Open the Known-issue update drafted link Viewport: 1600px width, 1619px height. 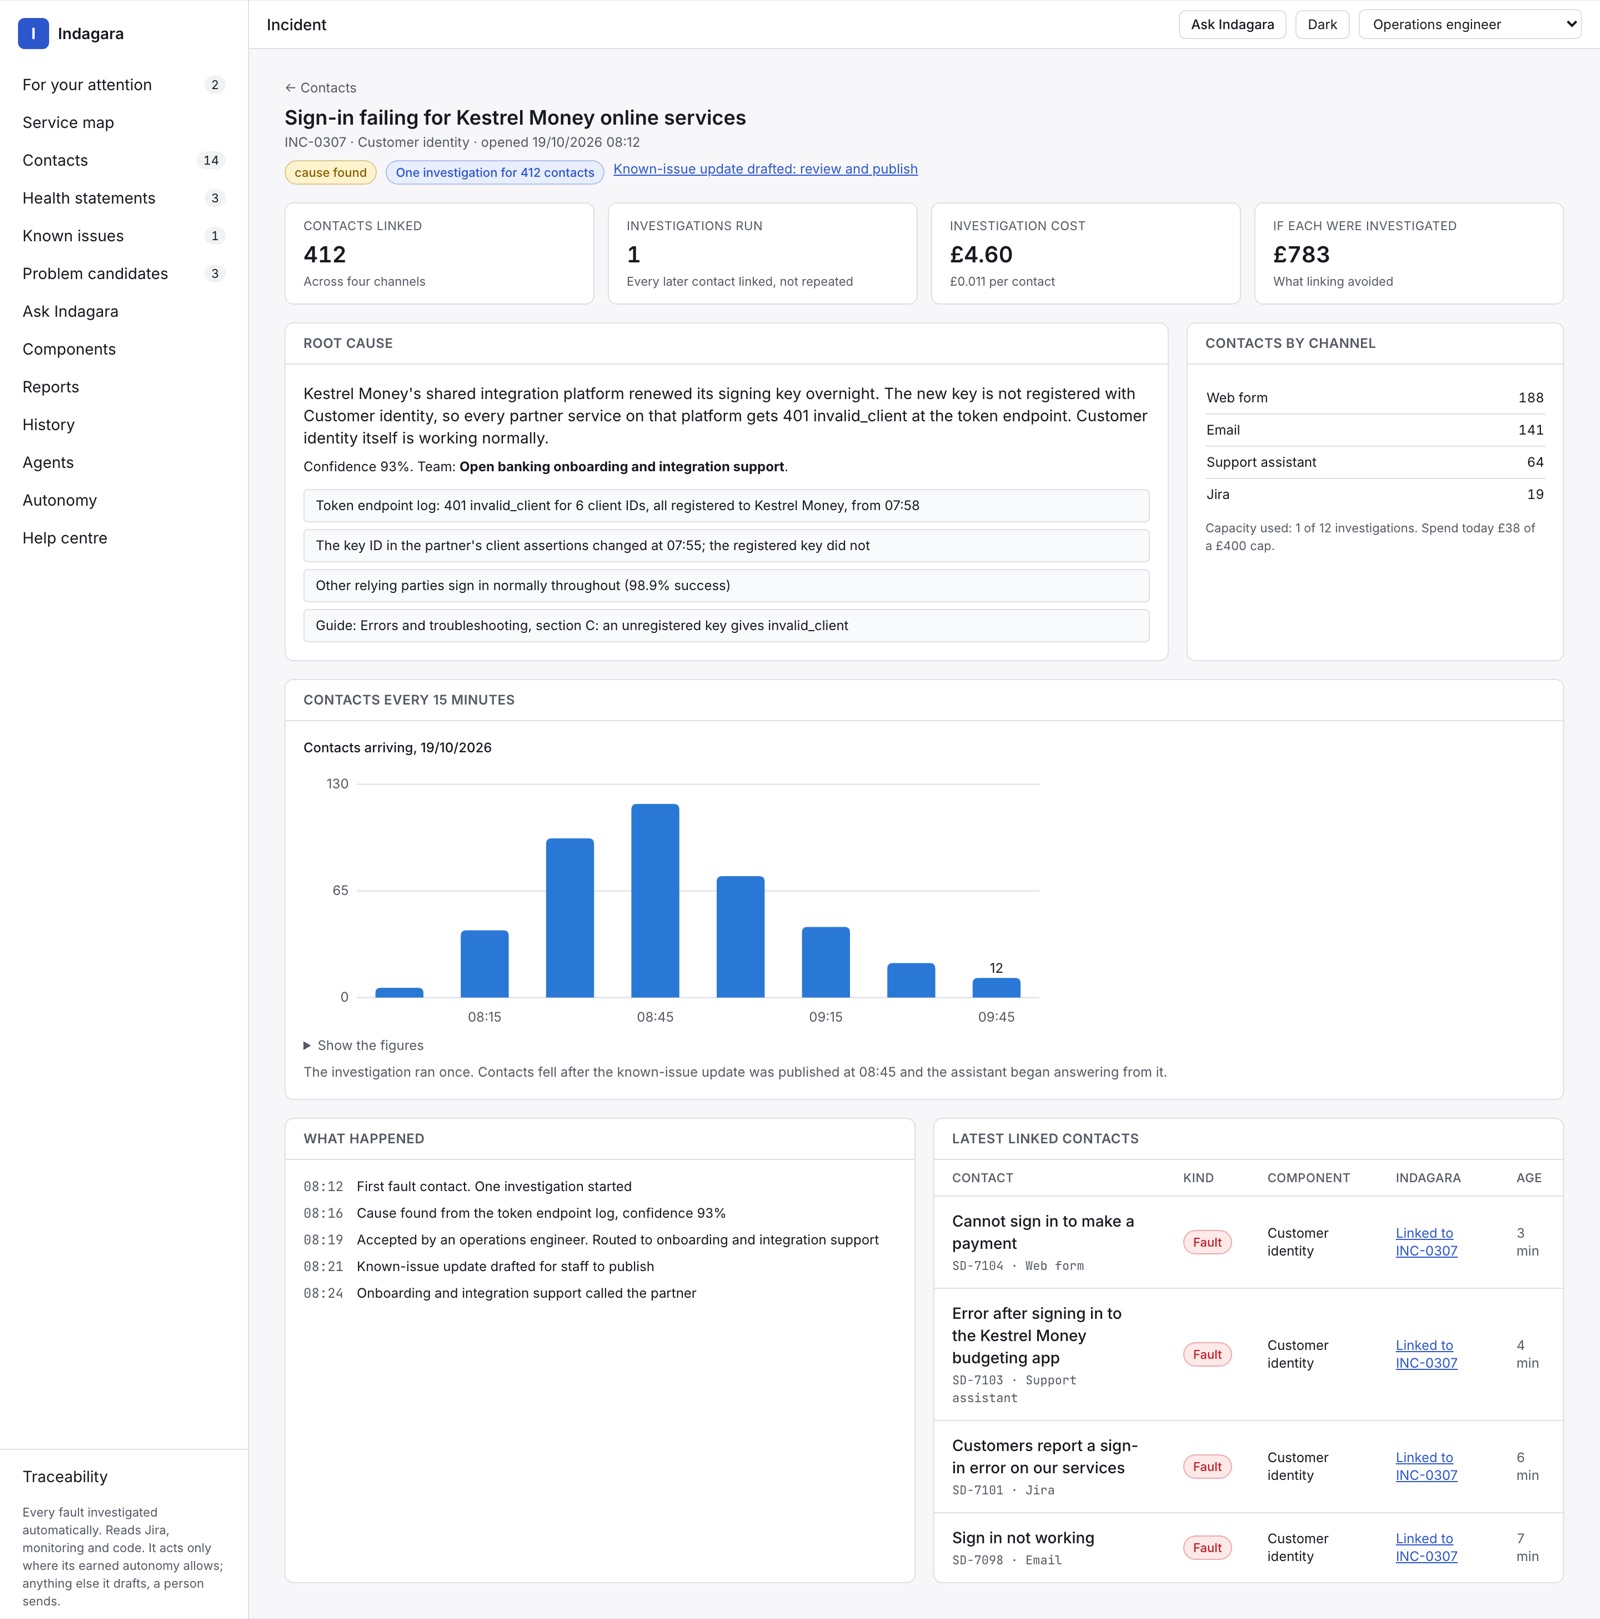click(x=765, y=169)
